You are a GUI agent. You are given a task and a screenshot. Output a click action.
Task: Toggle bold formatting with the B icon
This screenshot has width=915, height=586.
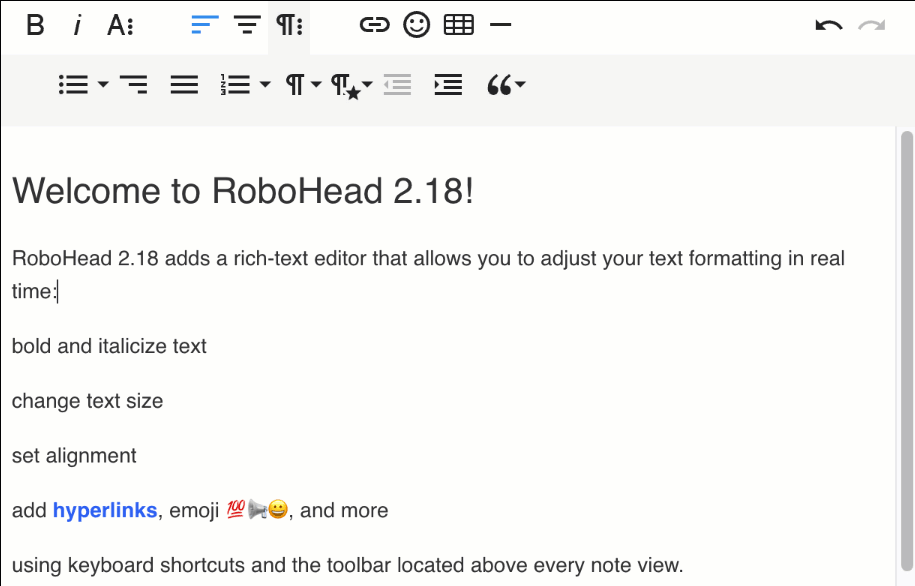[x=36, y=25]
